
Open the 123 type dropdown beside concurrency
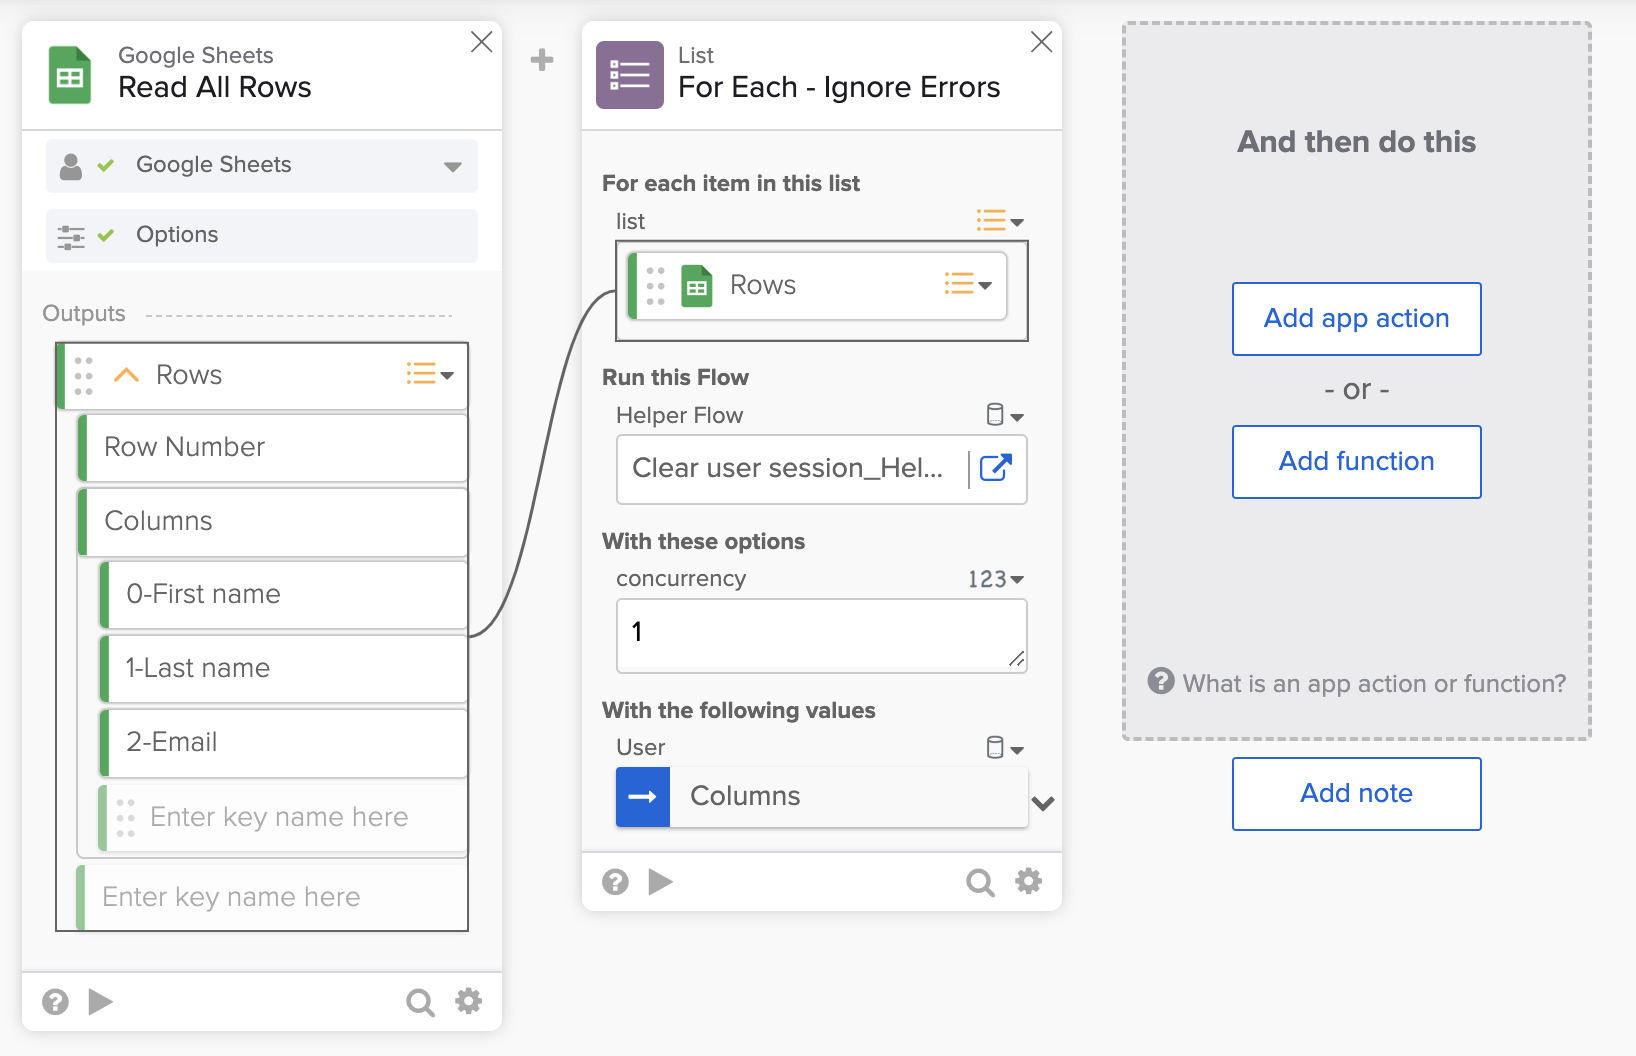[x=998, y=578]
